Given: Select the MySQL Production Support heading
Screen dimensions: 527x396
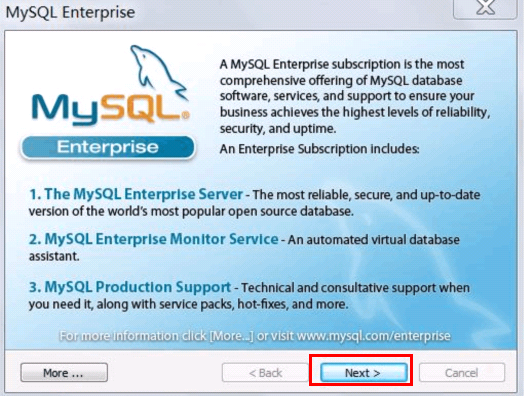Looking at the screenshot, I should click(x=130, y=287).
